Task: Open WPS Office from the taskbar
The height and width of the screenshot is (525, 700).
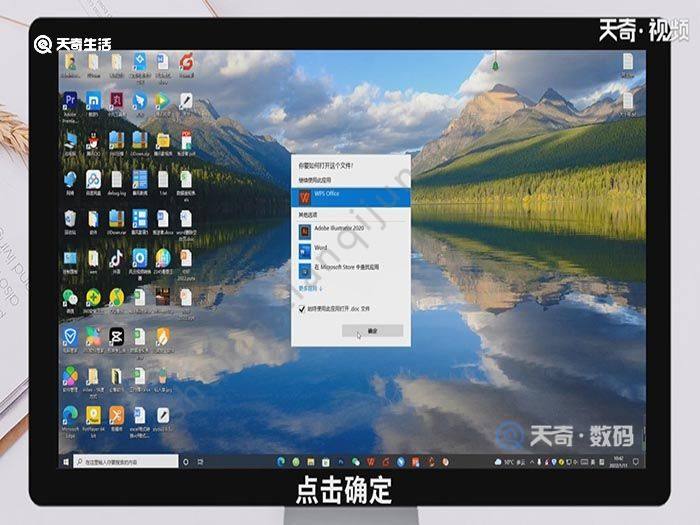Action: (371, 462)
